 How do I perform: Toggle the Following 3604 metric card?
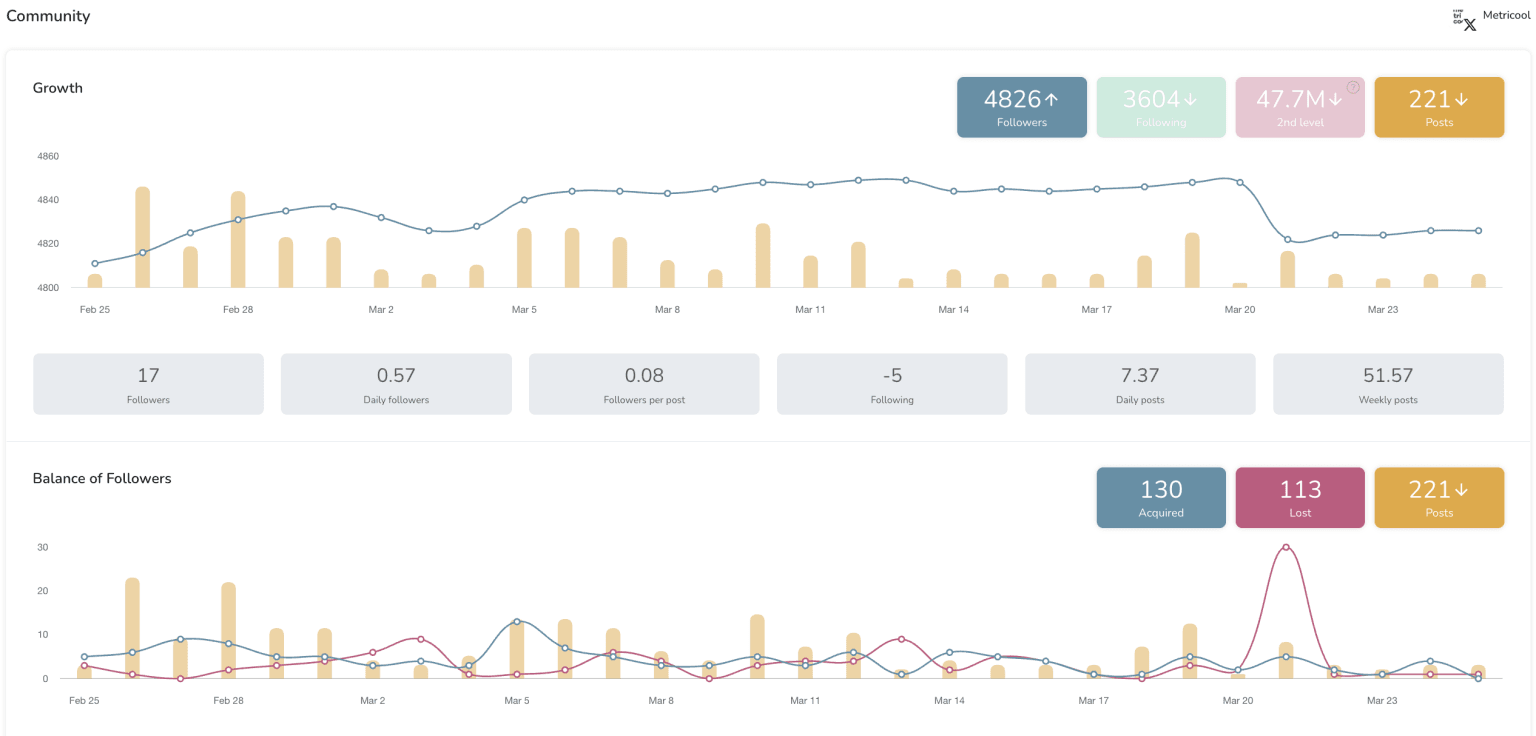tap(1161, 107)
